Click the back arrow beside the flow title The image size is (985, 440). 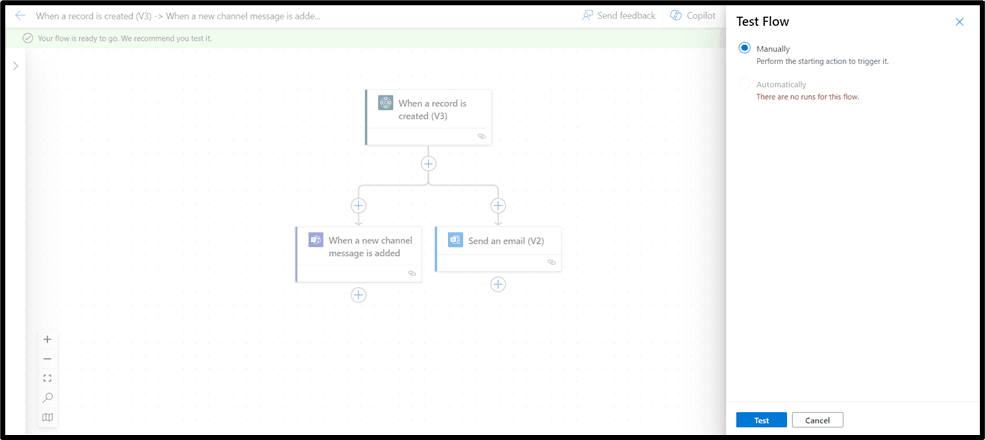pyautogui.click(x=20, y=16)
